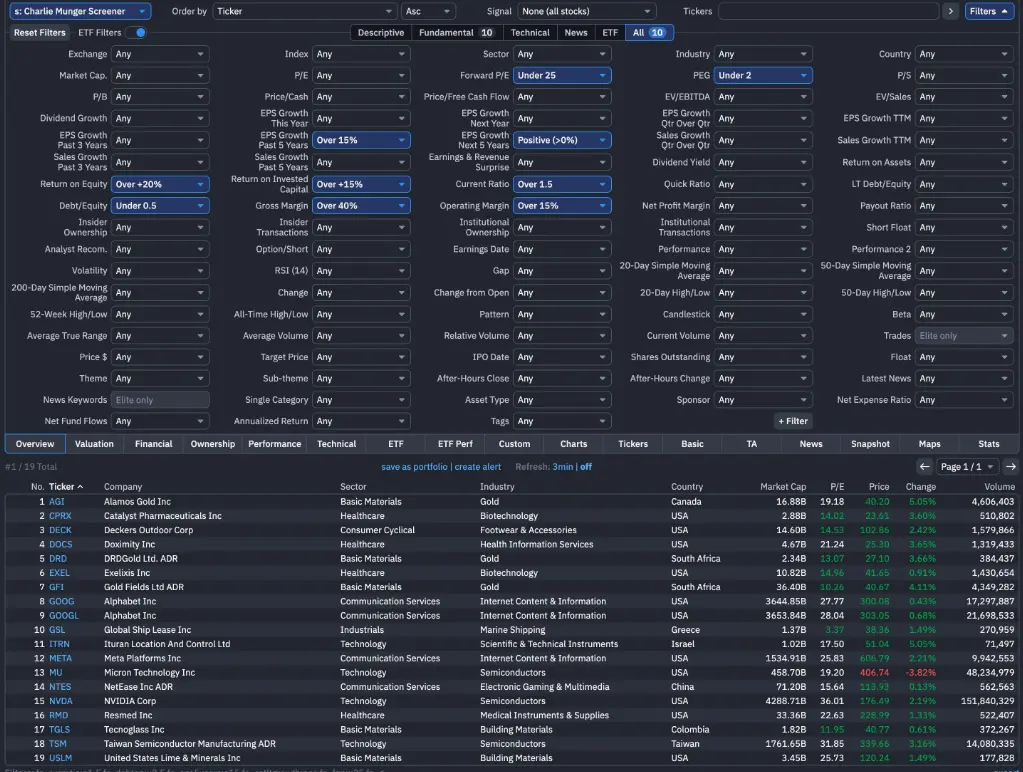Screen dimensions: 1023x772
Task: Set refresh to 3min
Action: coord(562,467)
